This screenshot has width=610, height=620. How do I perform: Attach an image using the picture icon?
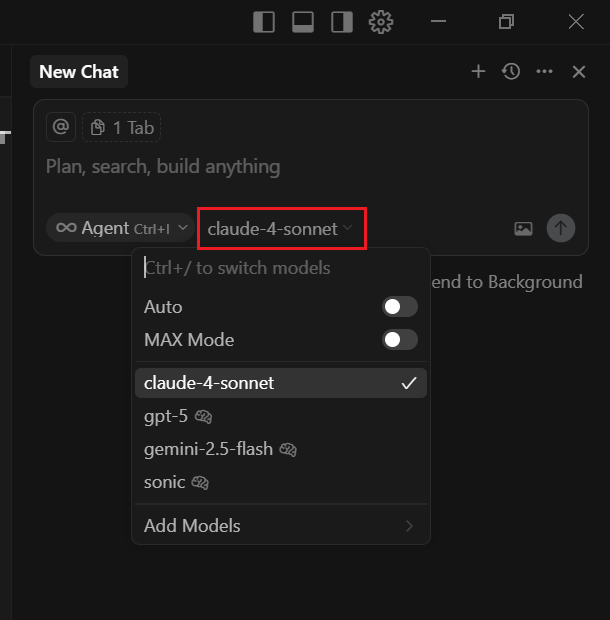point(523,229)
